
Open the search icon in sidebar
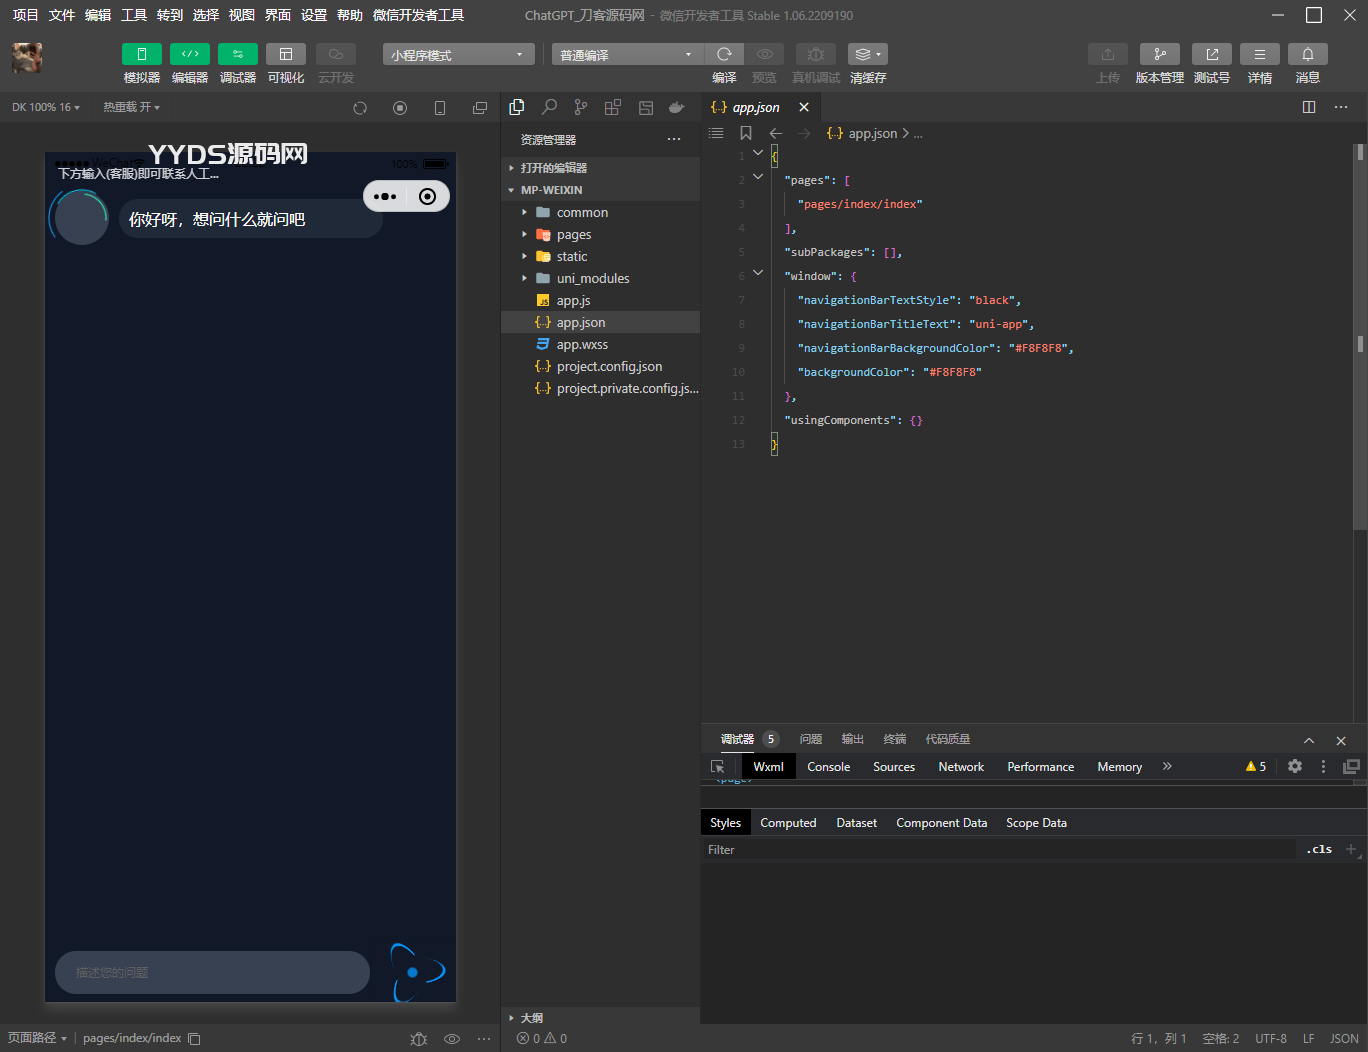click(549, 107)
